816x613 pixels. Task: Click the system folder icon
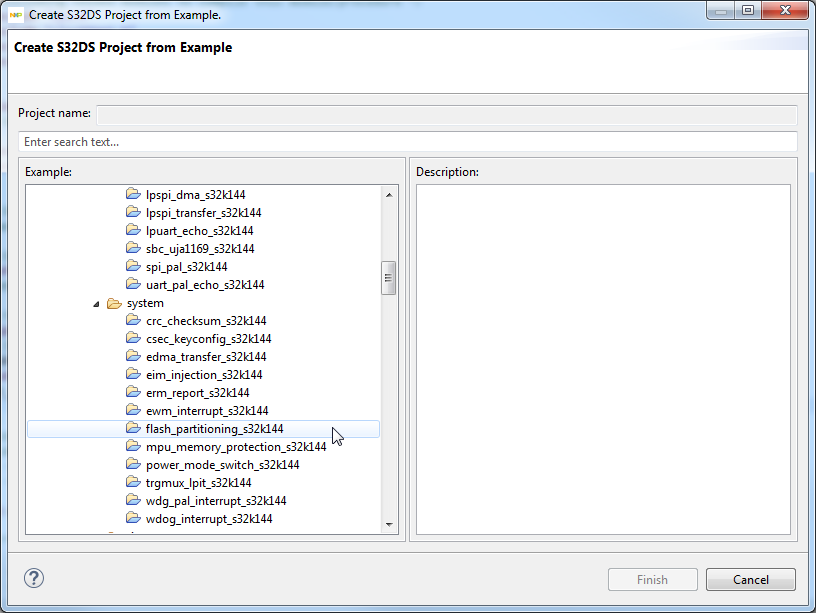click(114, 303)
